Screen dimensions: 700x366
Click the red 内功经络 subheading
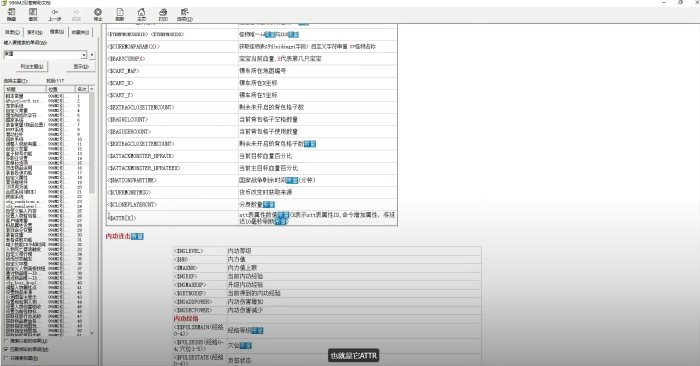point(186,319)
